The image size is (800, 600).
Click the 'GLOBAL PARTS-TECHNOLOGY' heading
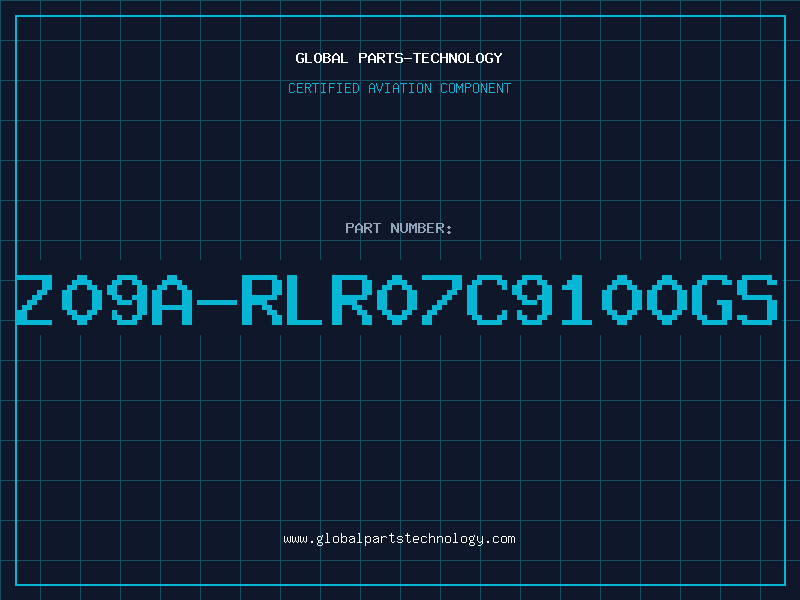click(399, 58)
